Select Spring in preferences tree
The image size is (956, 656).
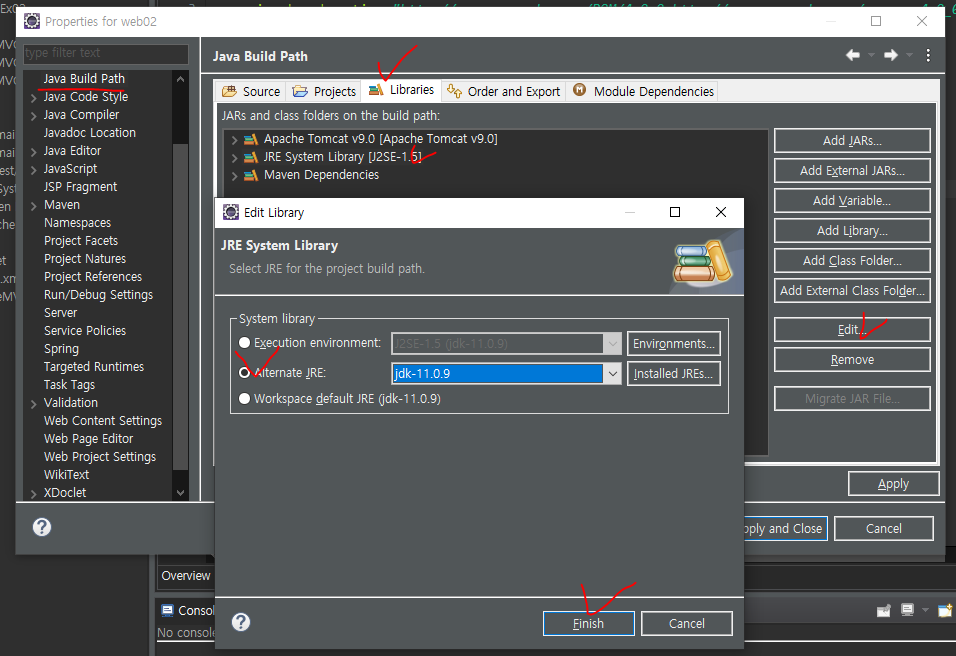point(61,349)
